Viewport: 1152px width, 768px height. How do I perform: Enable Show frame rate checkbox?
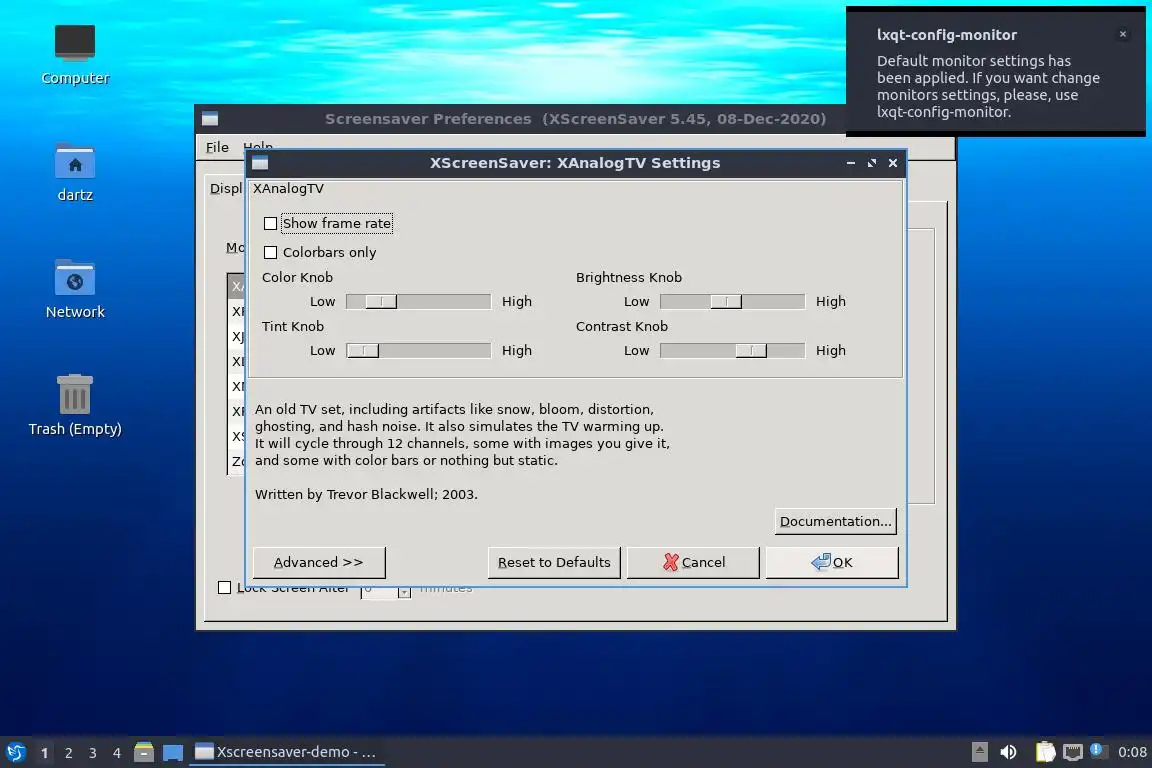coord(270,223)
